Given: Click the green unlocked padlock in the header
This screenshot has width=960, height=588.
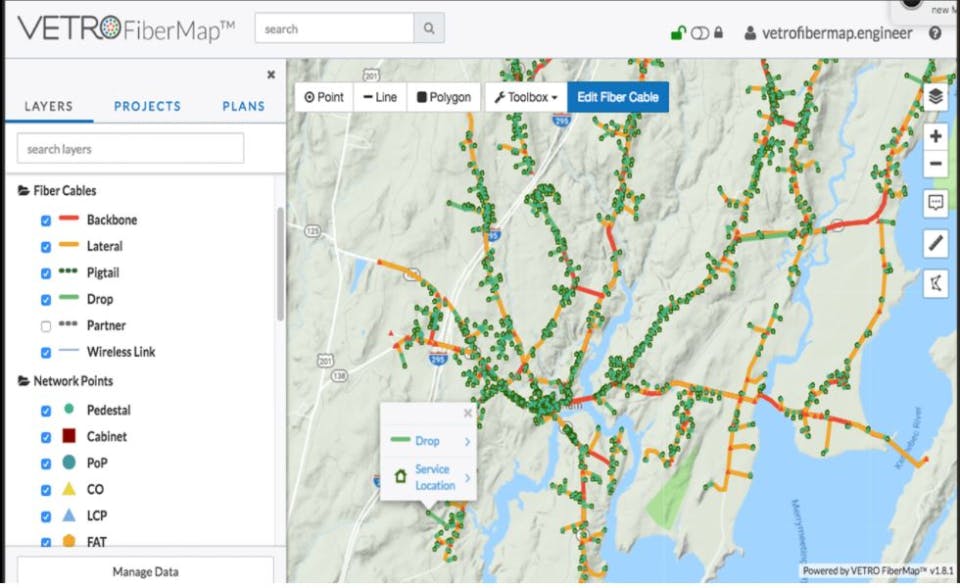Looking at the screenshot, I should 679,31.
